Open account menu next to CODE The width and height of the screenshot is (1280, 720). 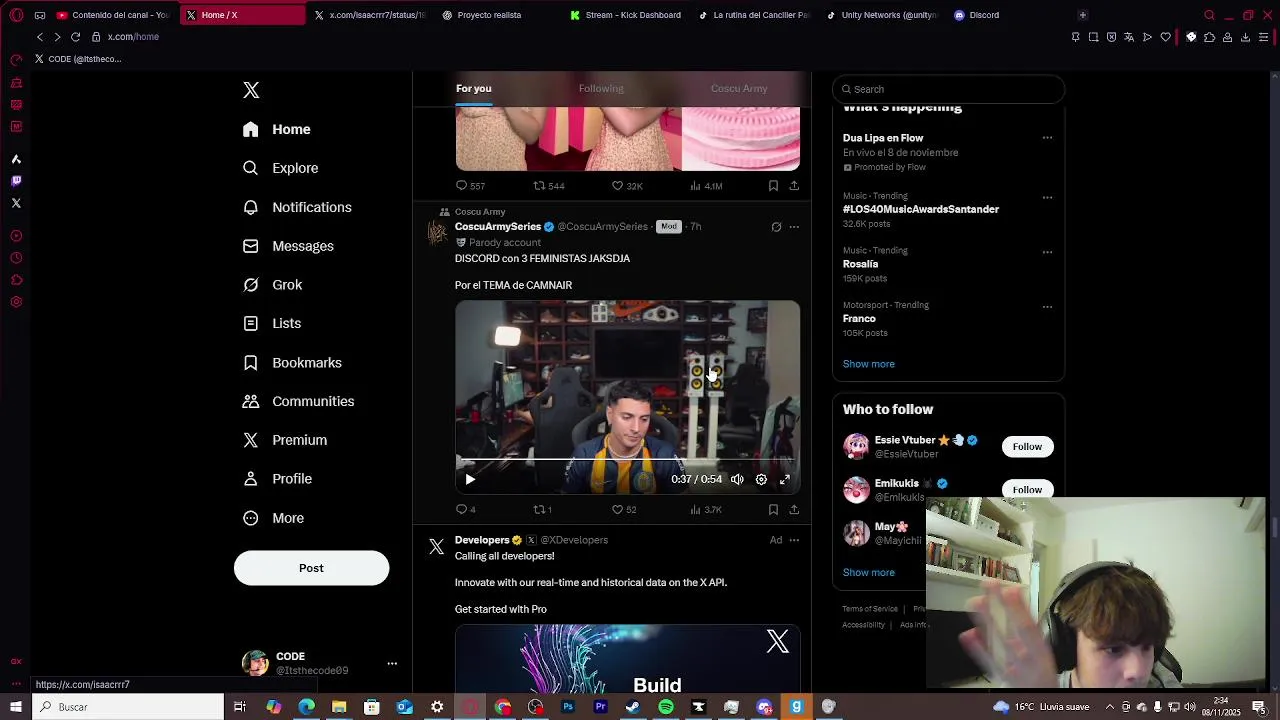click(392, 663)
